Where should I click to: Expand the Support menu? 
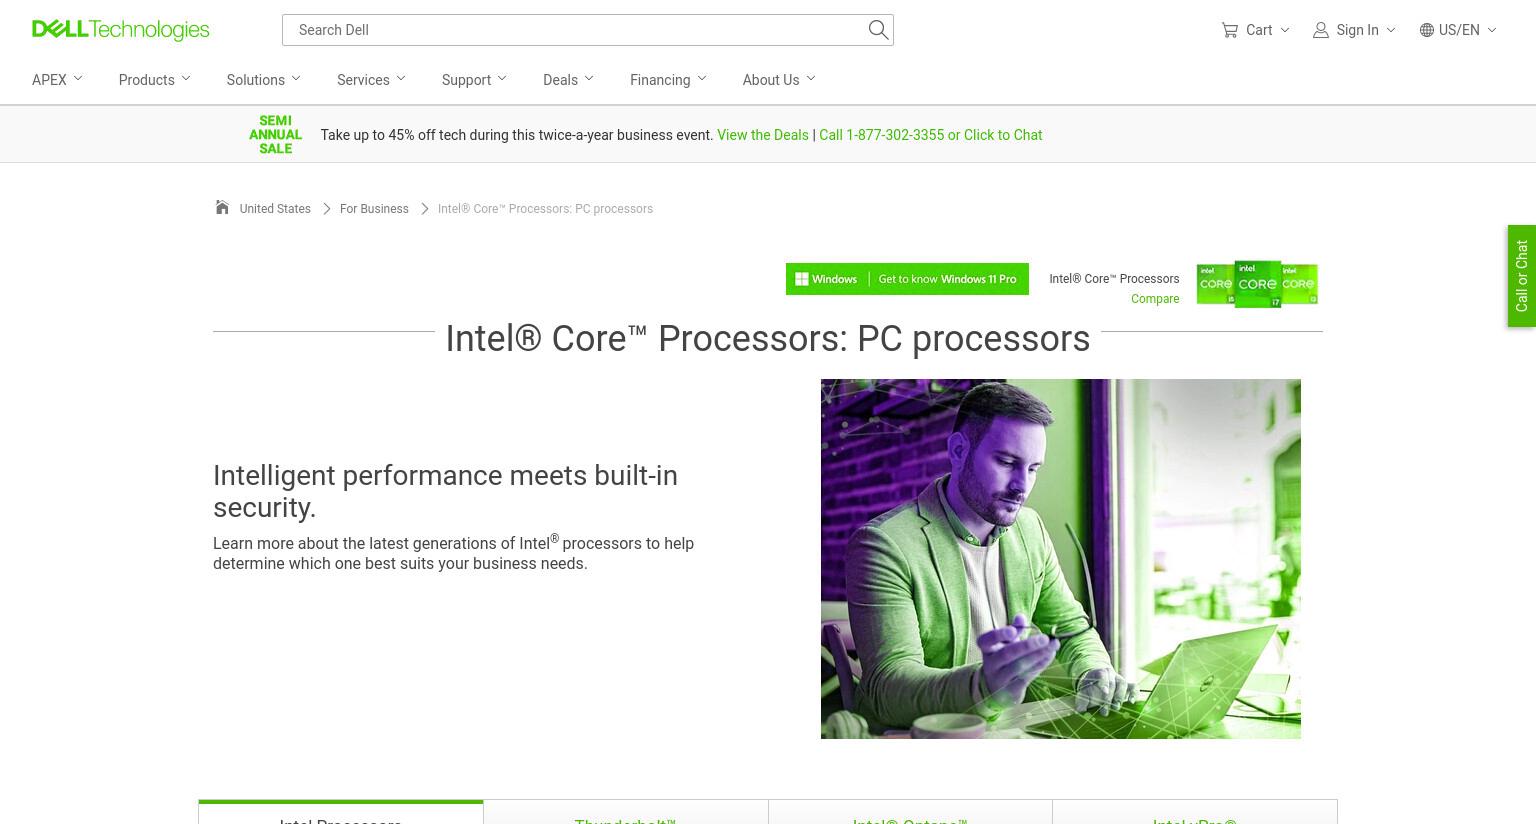click(474, 80)
